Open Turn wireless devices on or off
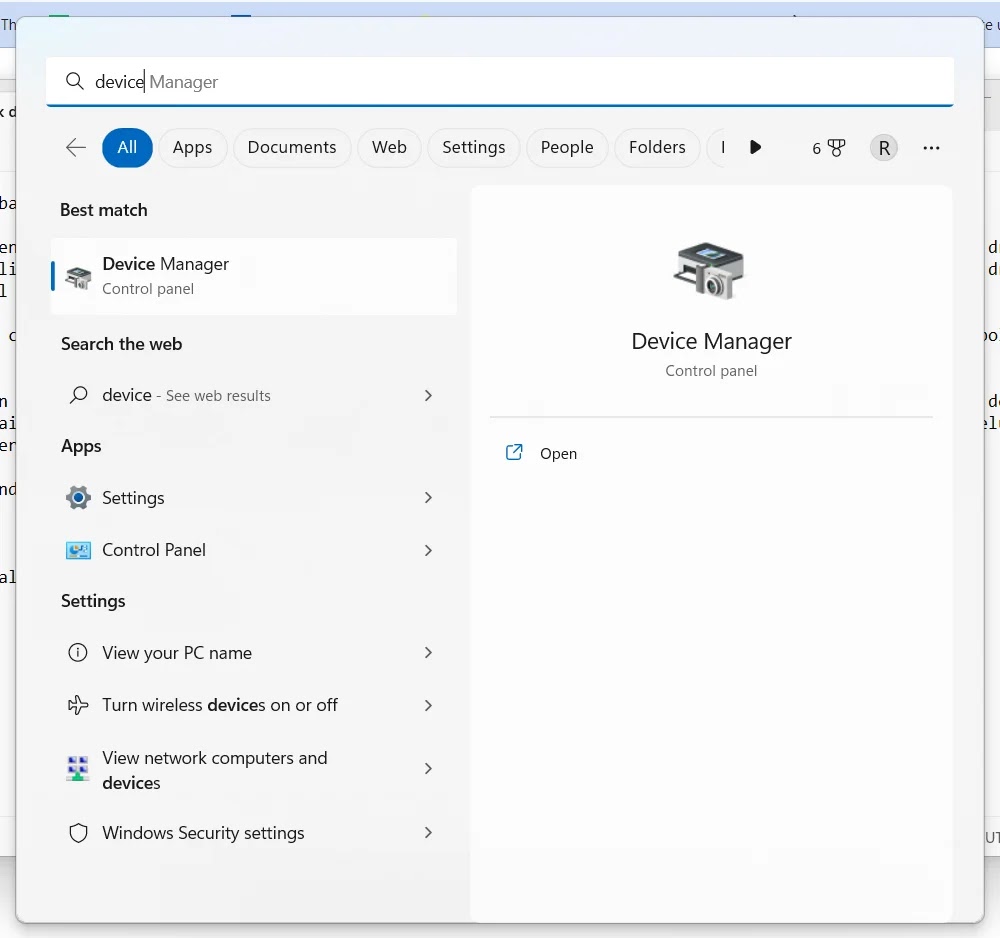The image size is (1000, 938). tap(254, 705)
